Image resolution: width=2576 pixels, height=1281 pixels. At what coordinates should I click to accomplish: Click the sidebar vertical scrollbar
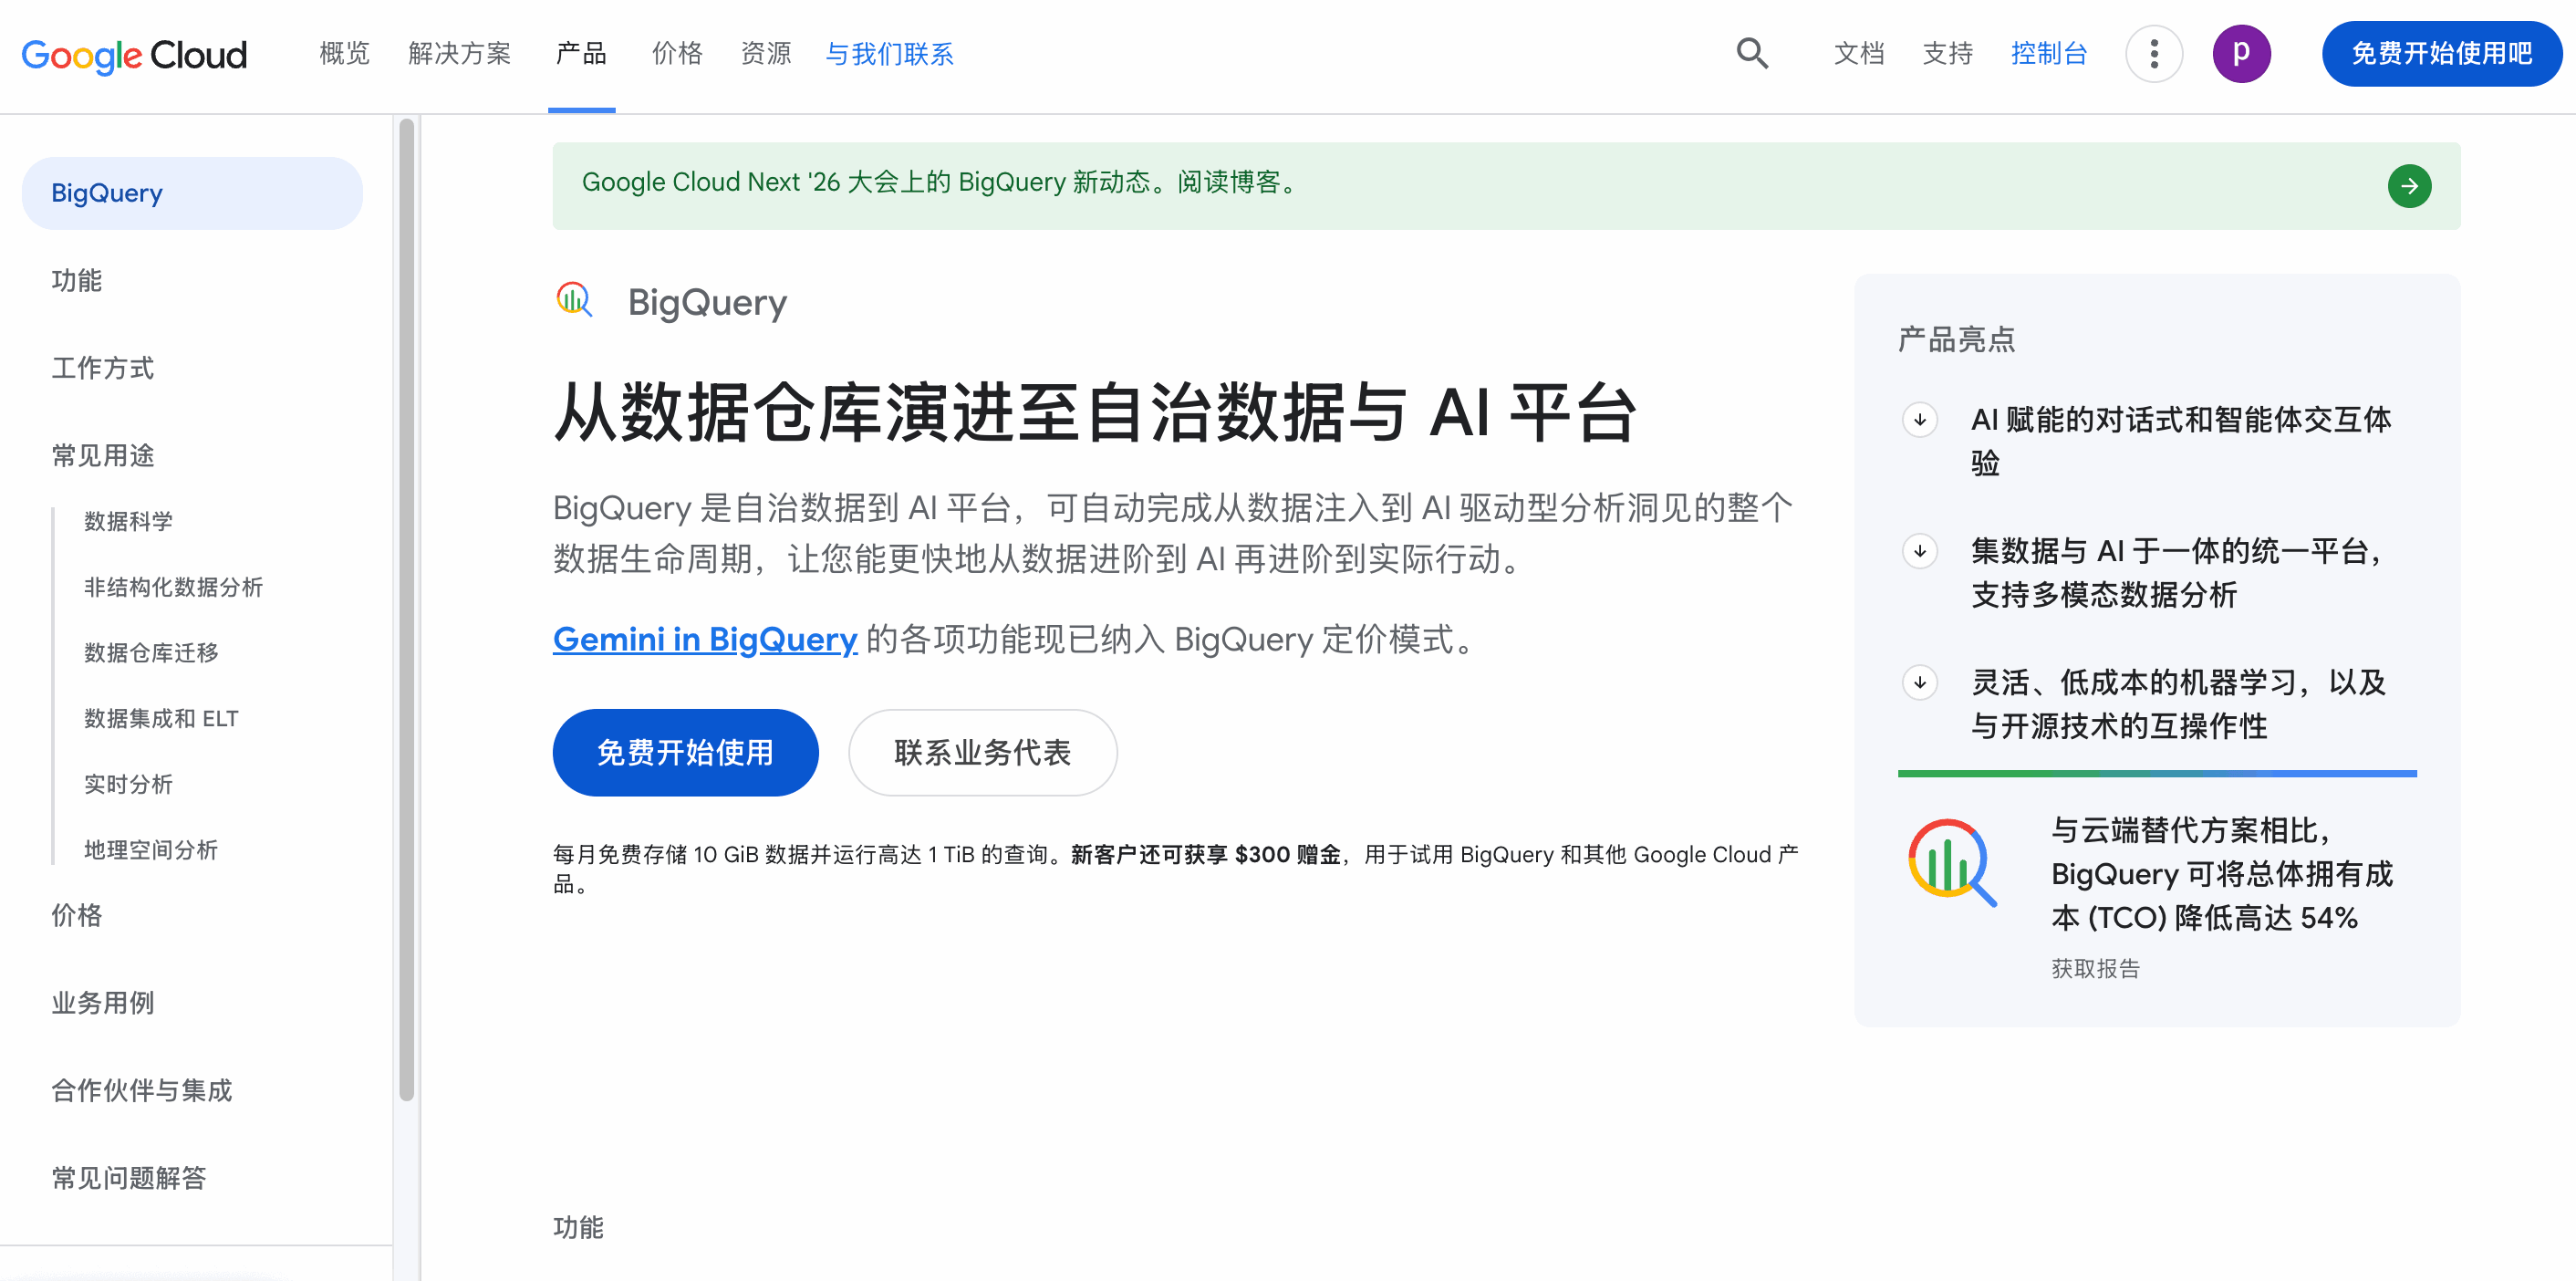406,610
